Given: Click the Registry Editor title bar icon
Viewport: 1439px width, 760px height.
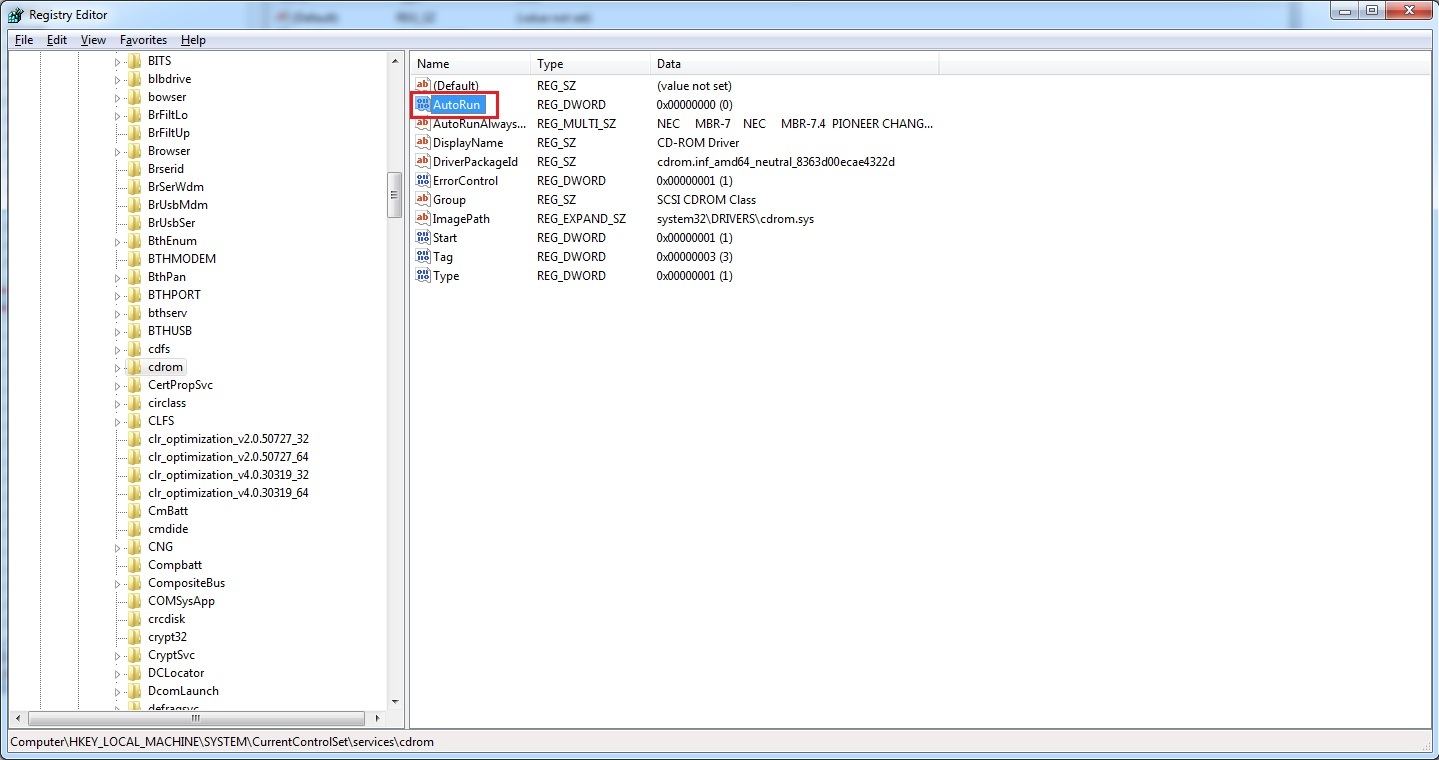Looking at the screenshot, I should tap(16, 14).
